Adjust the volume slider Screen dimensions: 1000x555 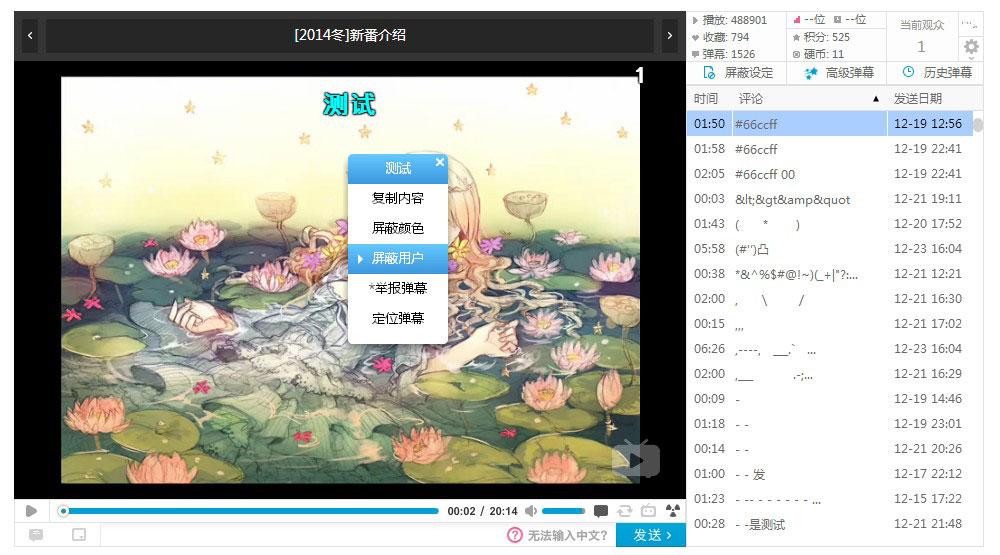(x=563, y=511)
